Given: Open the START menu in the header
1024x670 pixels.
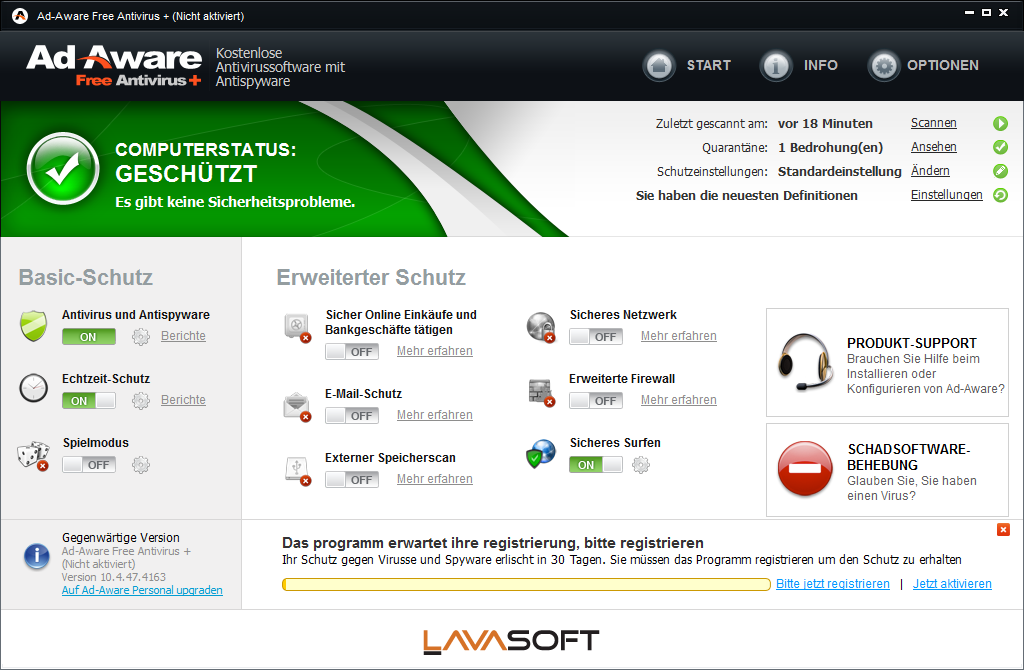Looking at the screenshot, I should click(x=687, y=66).
